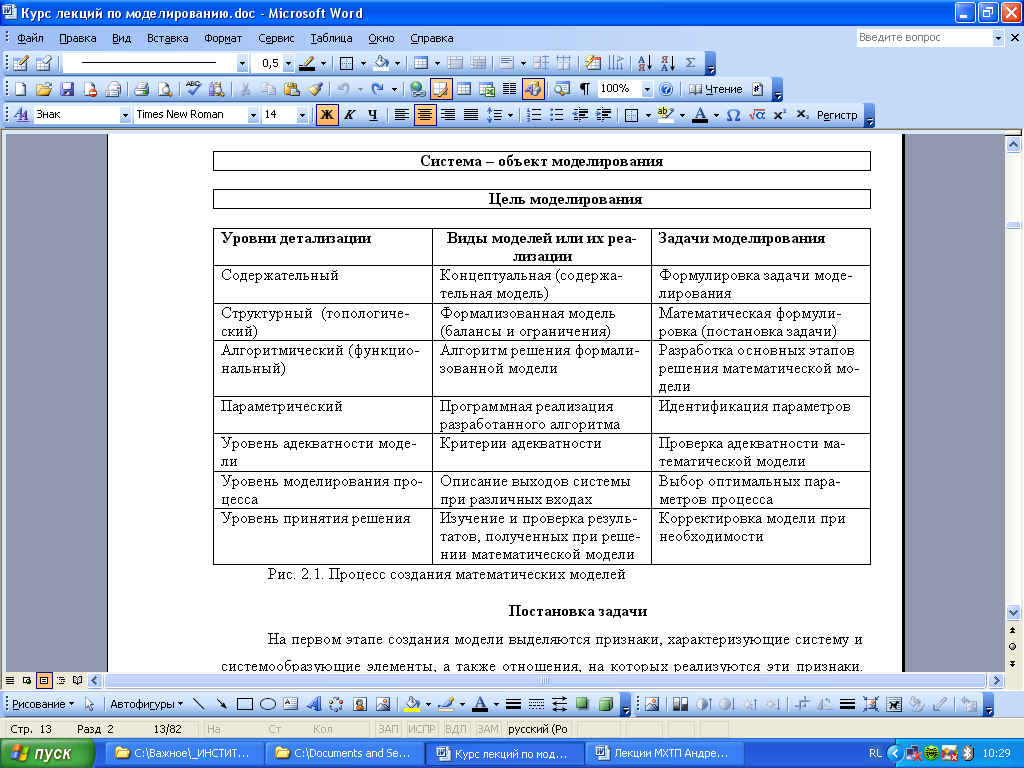
Task: Save the document with the floppy icon
Action: click(x=67, y=89)
